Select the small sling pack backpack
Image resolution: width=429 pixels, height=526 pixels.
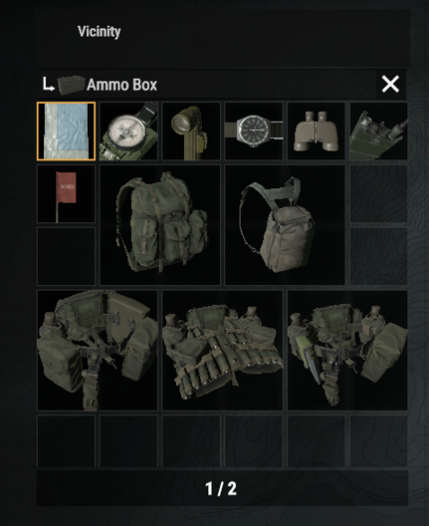point(285,225)
